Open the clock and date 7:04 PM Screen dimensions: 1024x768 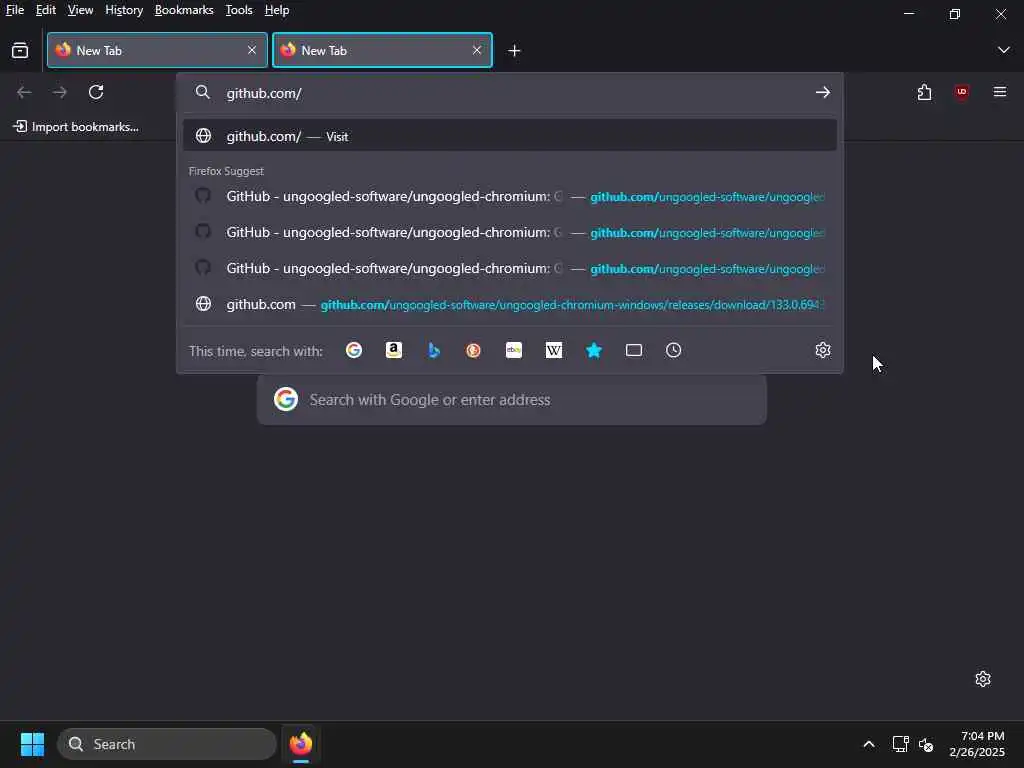[976, 744]
